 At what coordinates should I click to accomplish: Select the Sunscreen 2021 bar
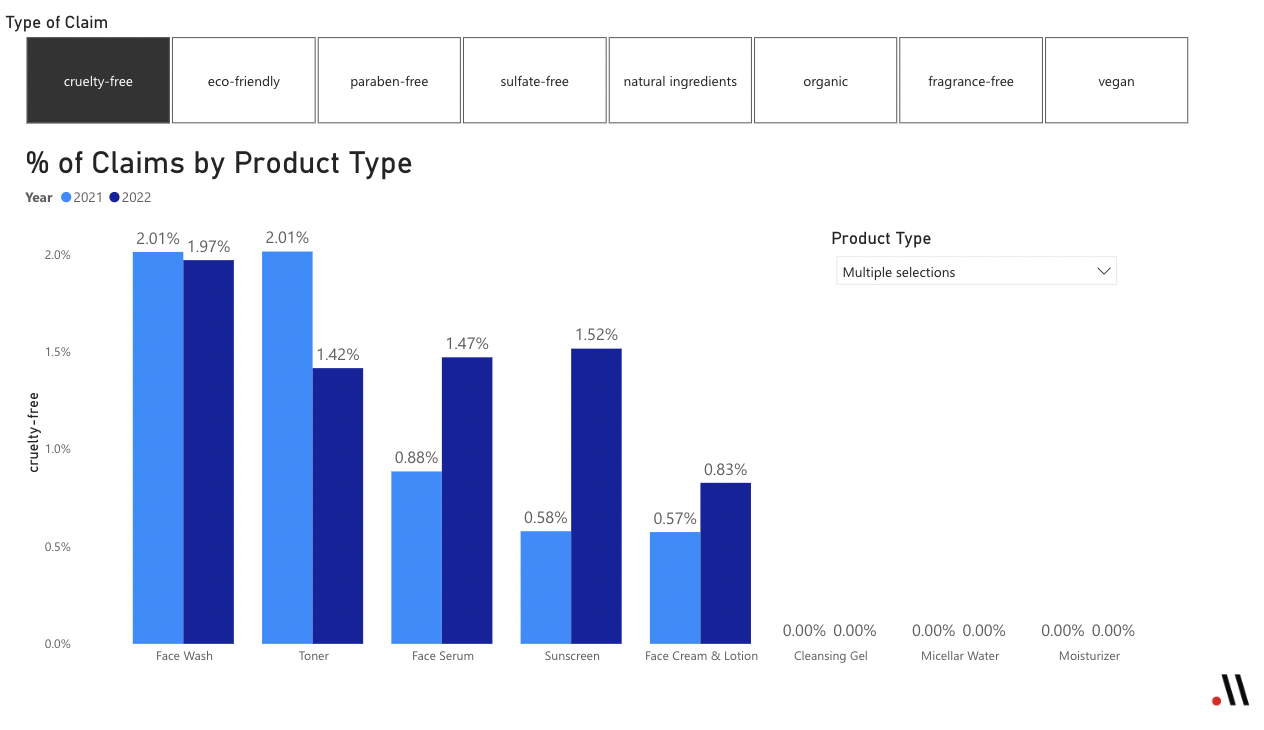546,587
